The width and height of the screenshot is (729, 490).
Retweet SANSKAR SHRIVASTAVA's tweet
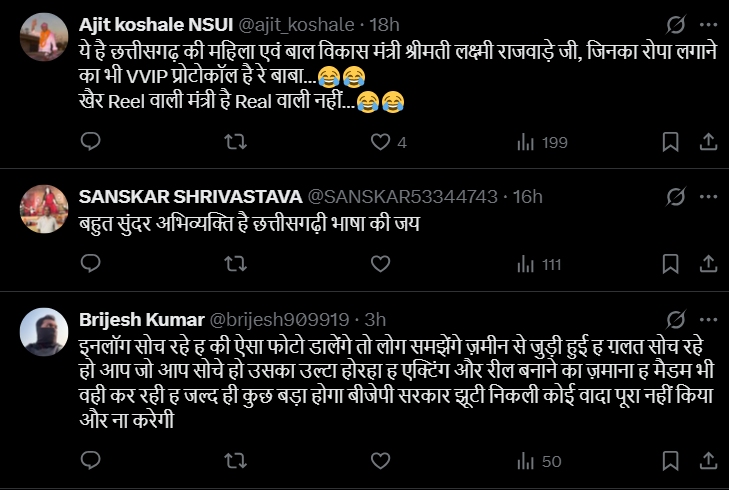pos(234,264)
